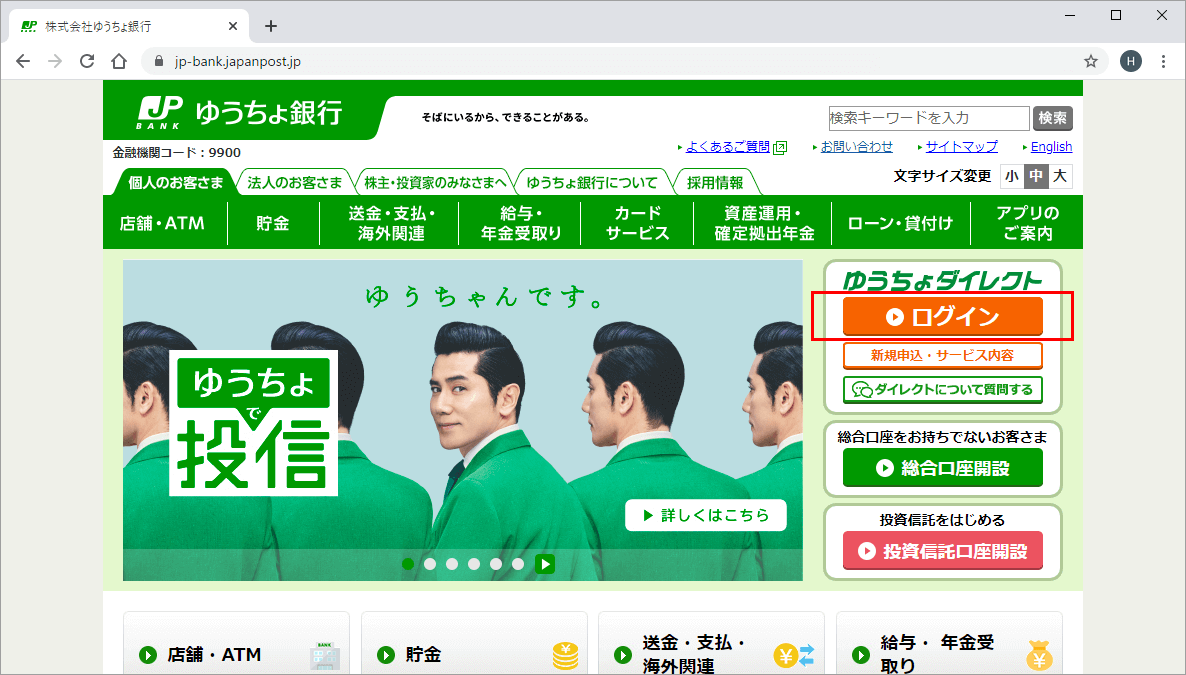The width and height of the screenshot is (1186, 675).
Task: Open ローン・貸付け nav item
Action: (x=900, y=223)
